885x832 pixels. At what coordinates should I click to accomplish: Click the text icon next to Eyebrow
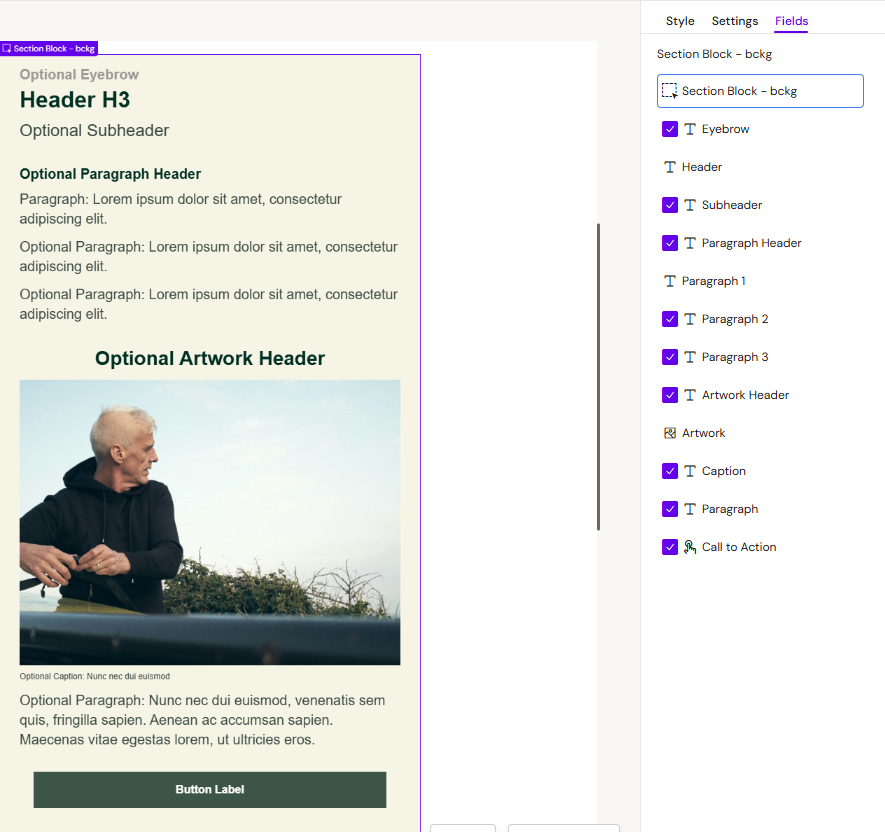[690, 129]
